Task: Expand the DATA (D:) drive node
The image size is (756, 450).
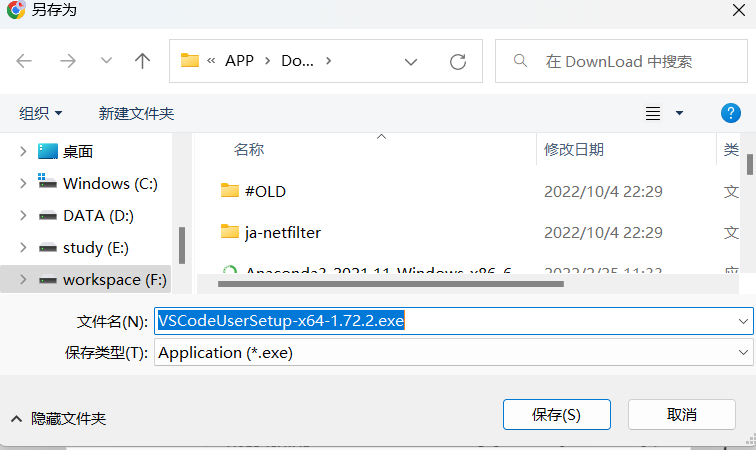Action: click(23, 216)
